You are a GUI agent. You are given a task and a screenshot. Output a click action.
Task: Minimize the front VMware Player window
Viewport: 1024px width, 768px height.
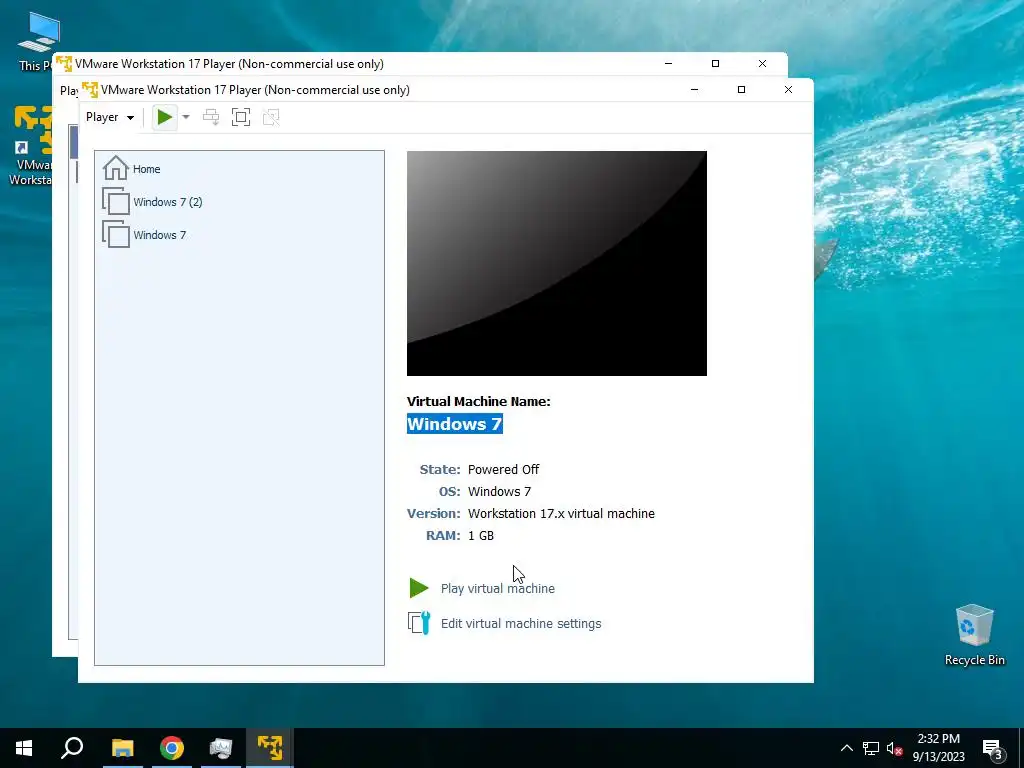tap(694, 89)
